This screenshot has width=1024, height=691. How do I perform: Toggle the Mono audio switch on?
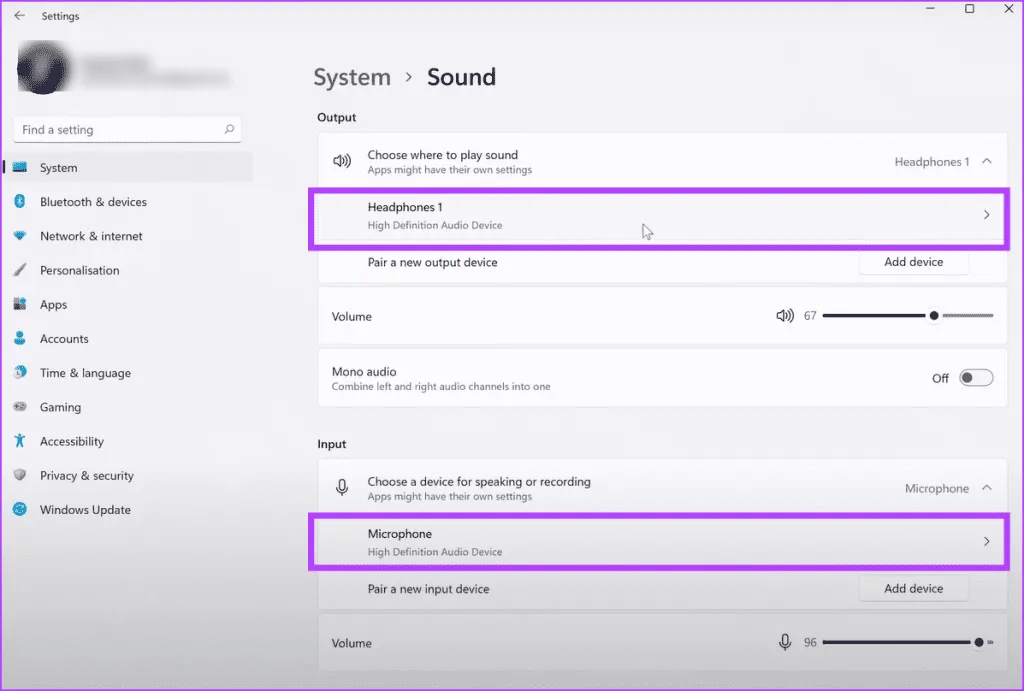point(975,378)
